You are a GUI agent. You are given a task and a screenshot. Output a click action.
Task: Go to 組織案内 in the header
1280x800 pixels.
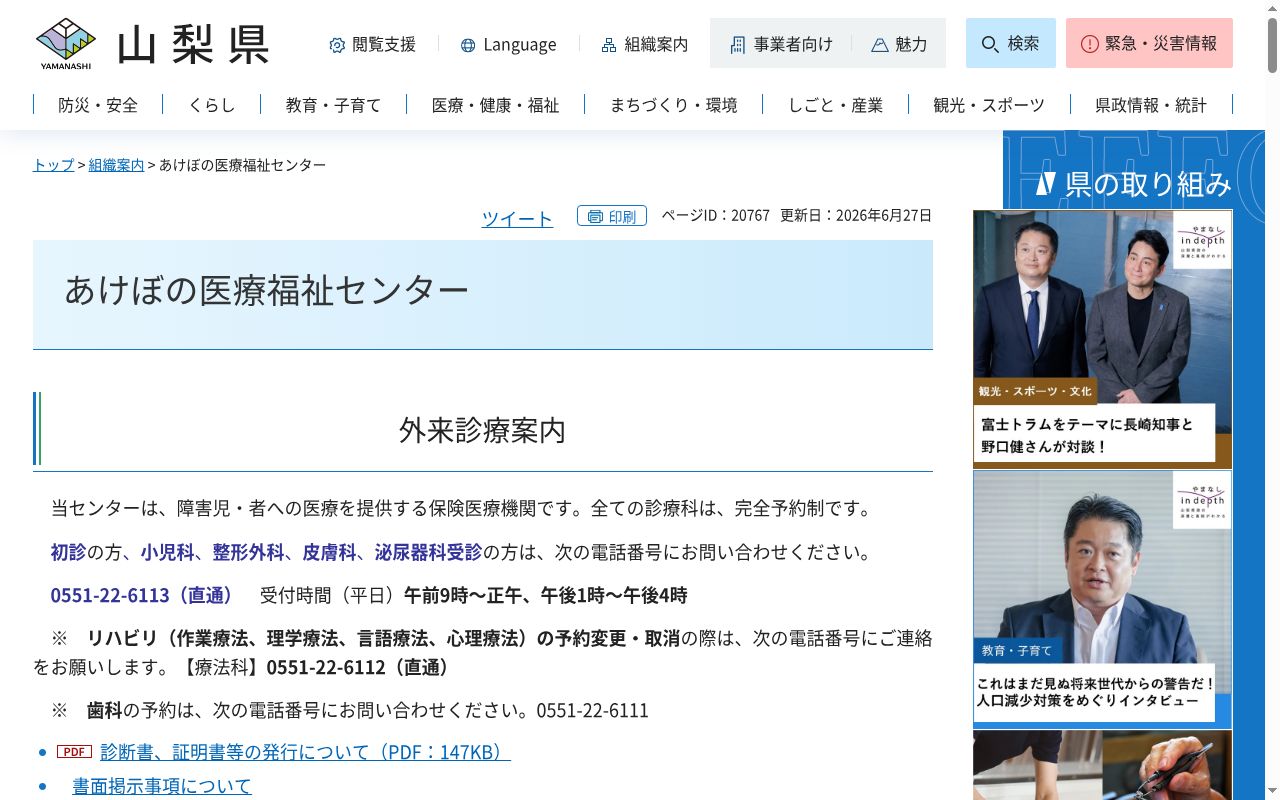pyautogui.click(x=645, y=45)
